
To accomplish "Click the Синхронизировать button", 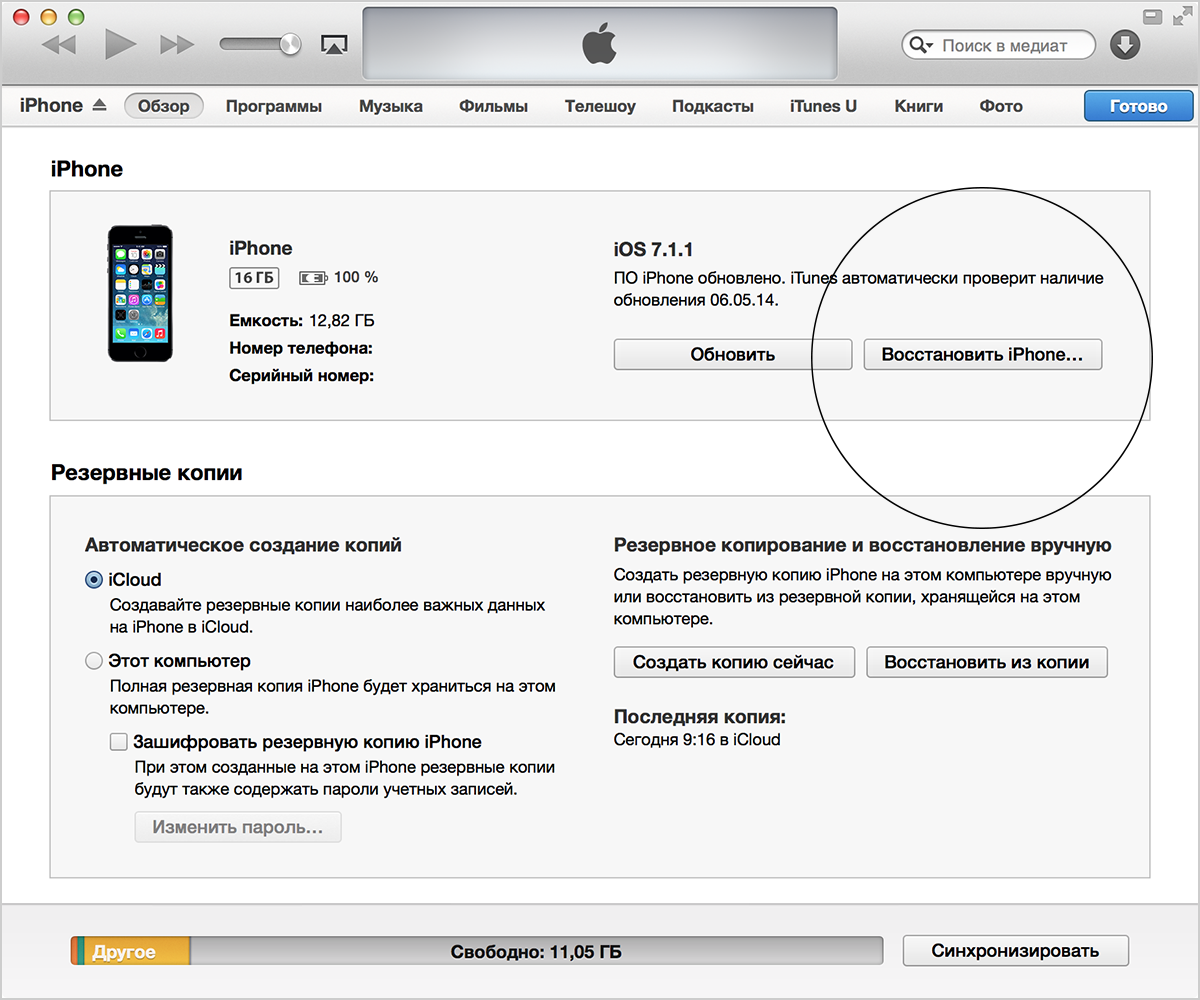I will pos(1015,951).
